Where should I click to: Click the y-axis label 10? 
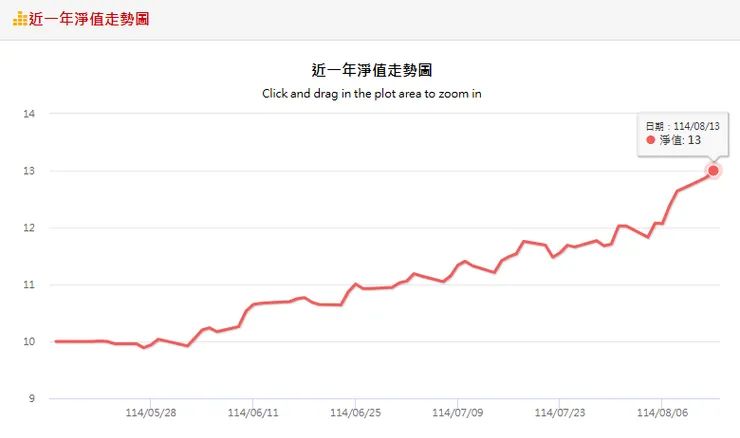tap(29, 341)
